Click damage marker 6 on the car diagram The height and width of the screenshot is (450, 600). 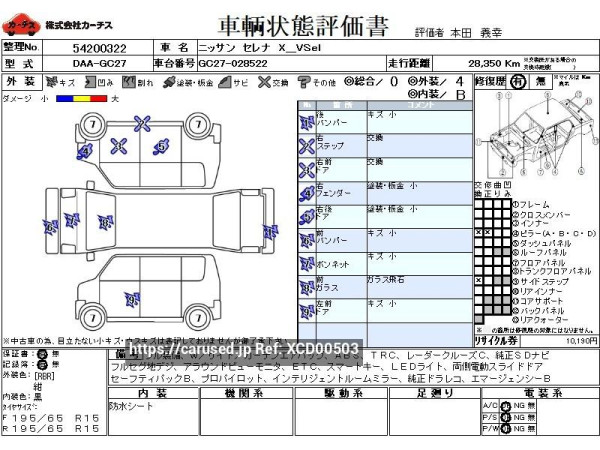point(50,227)
